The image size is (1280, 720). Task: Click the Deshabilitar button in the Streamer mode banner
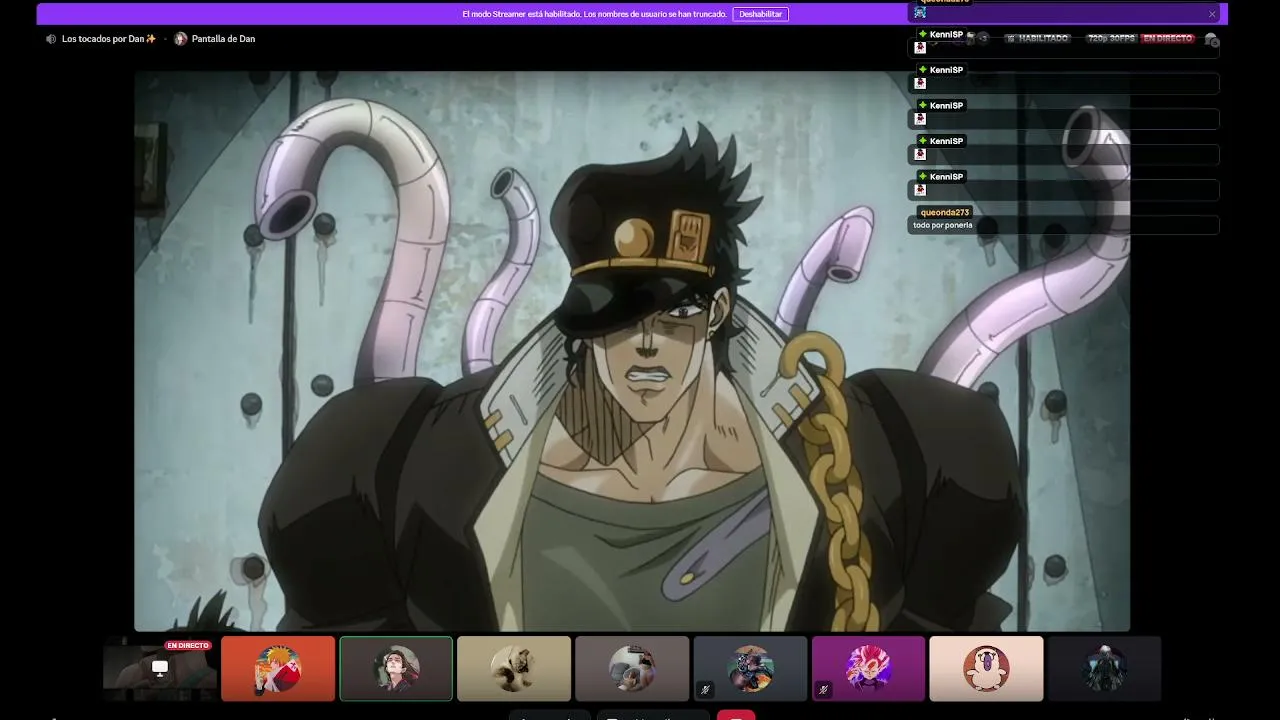(x=760, y=14)
